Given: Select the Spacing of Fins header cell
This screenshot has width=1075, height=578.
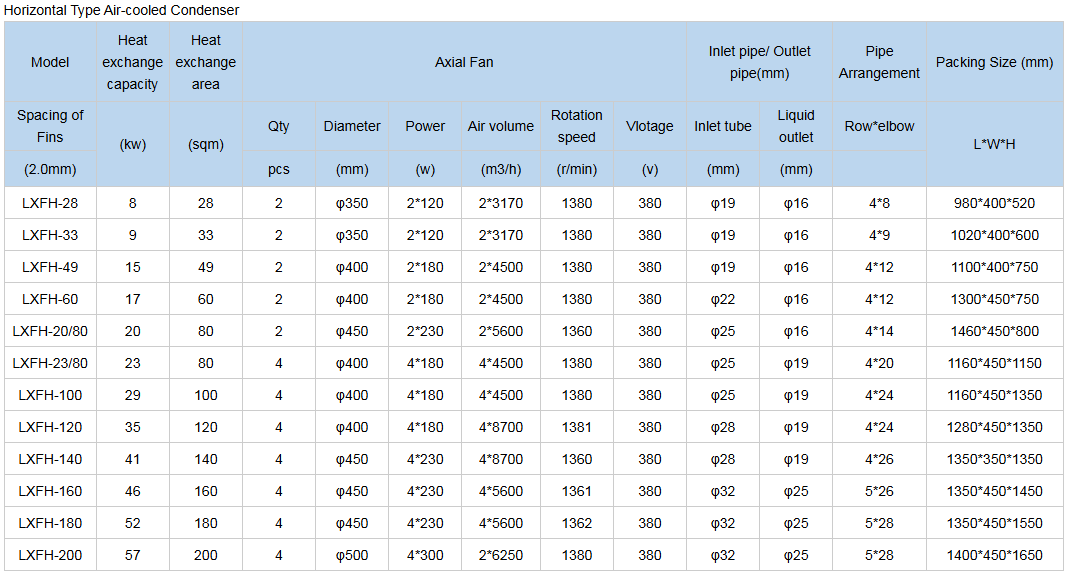Looking at the screenshot, I should point(50,126).
